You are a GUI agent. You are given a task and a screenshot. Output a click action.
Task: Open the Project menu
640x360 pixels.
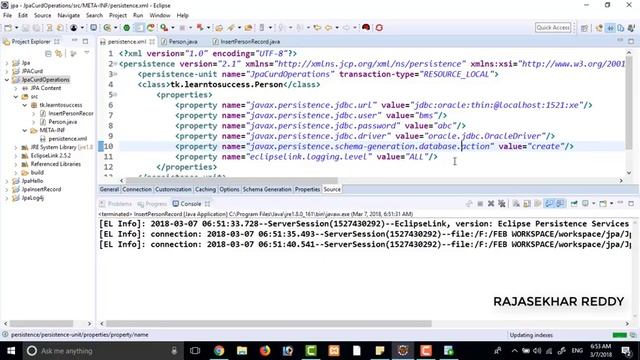click(118, 15)
